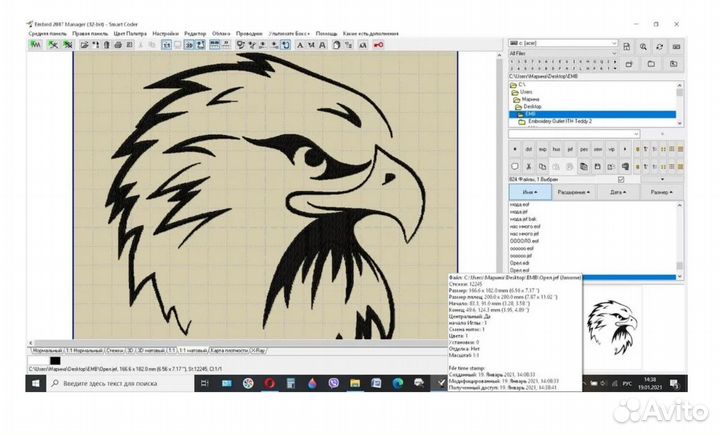Select the jef format filter button
Image resolution: width=720 pixels, height=436 pixels.
tap(571, 147)
